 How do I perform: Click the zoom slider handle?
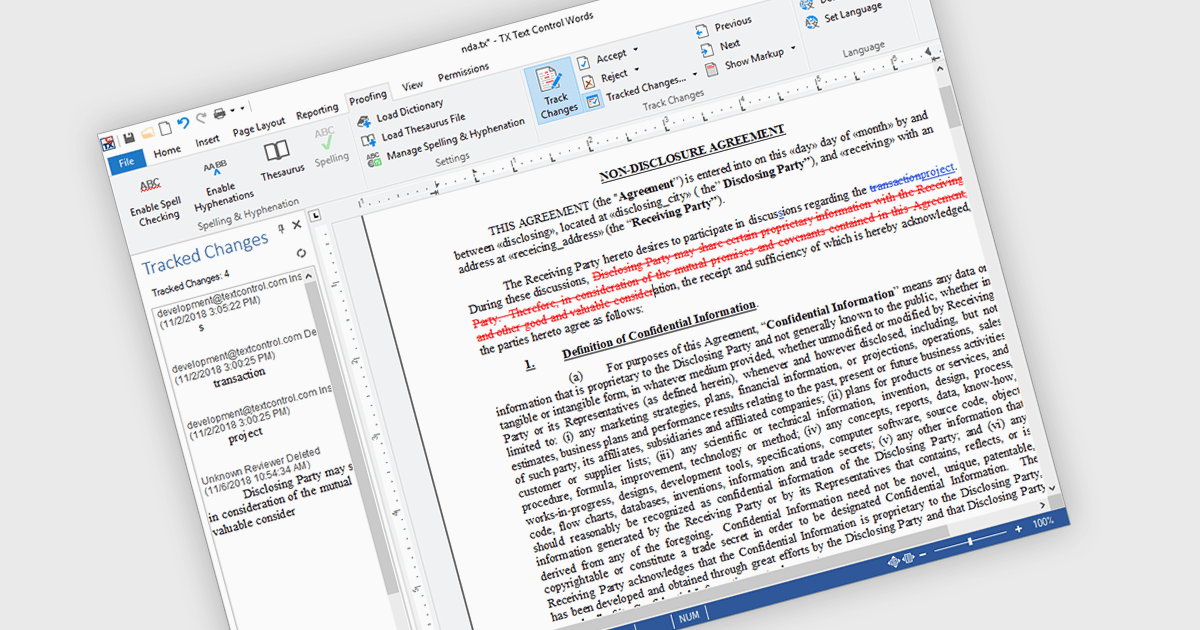point(970,540)
